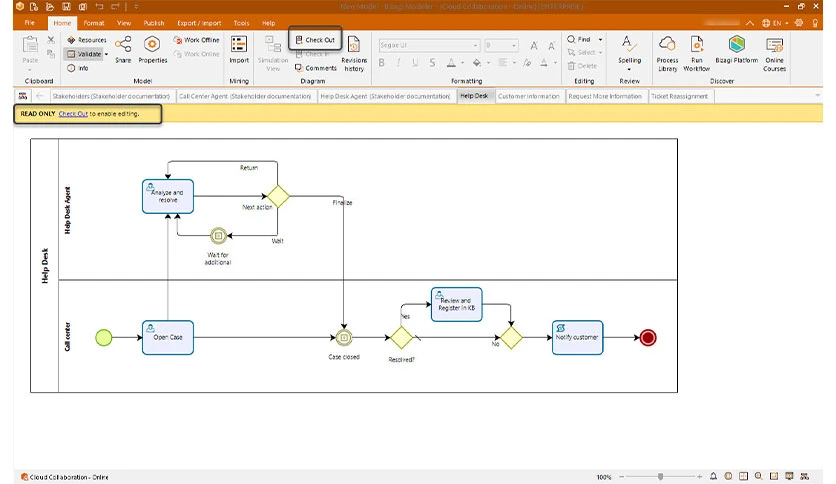Adjust the zoom slider in status bar

(x=661, y=477)
